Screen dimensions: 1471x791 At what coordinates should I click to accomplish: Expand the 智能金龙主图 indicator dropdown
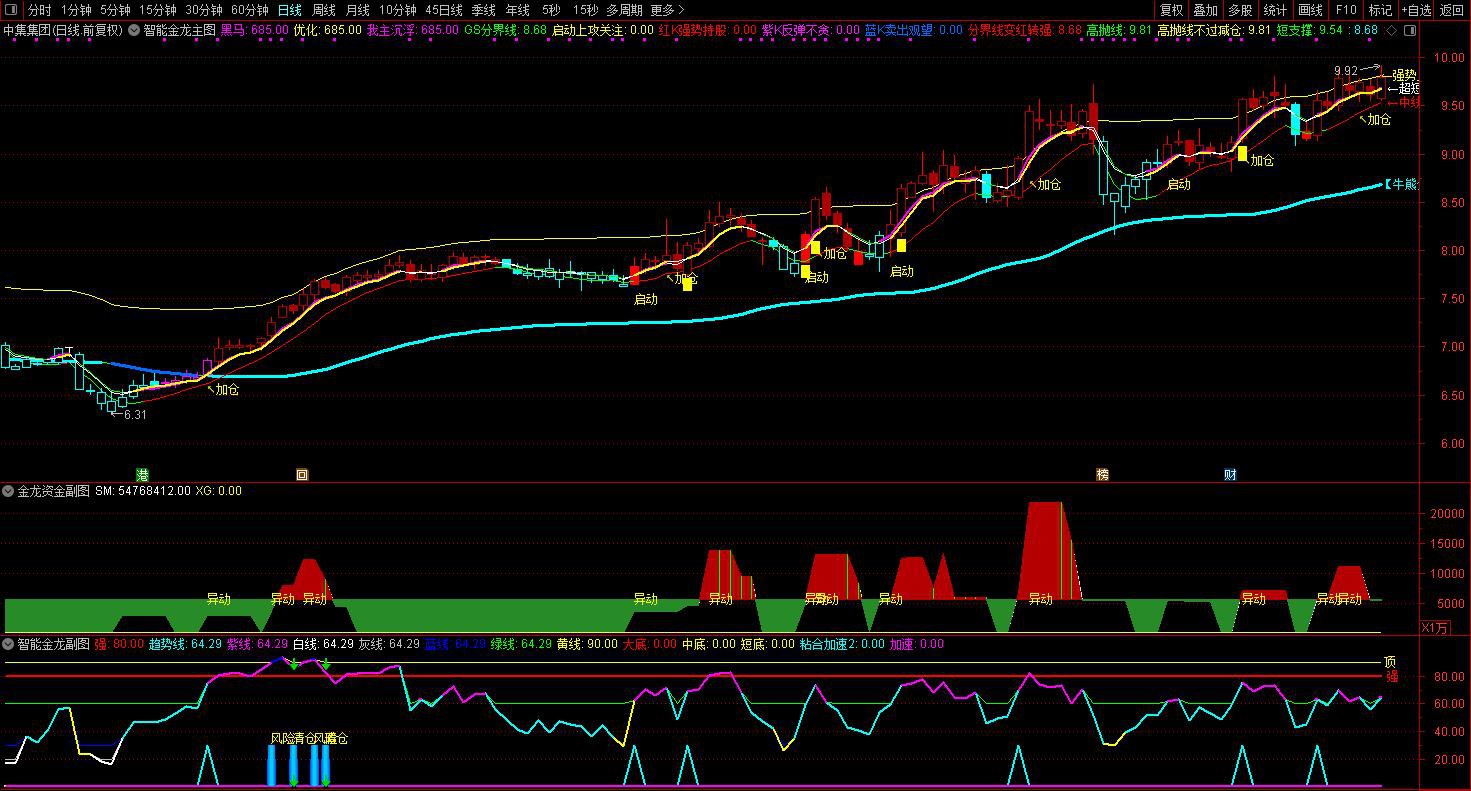pos(134,30)
